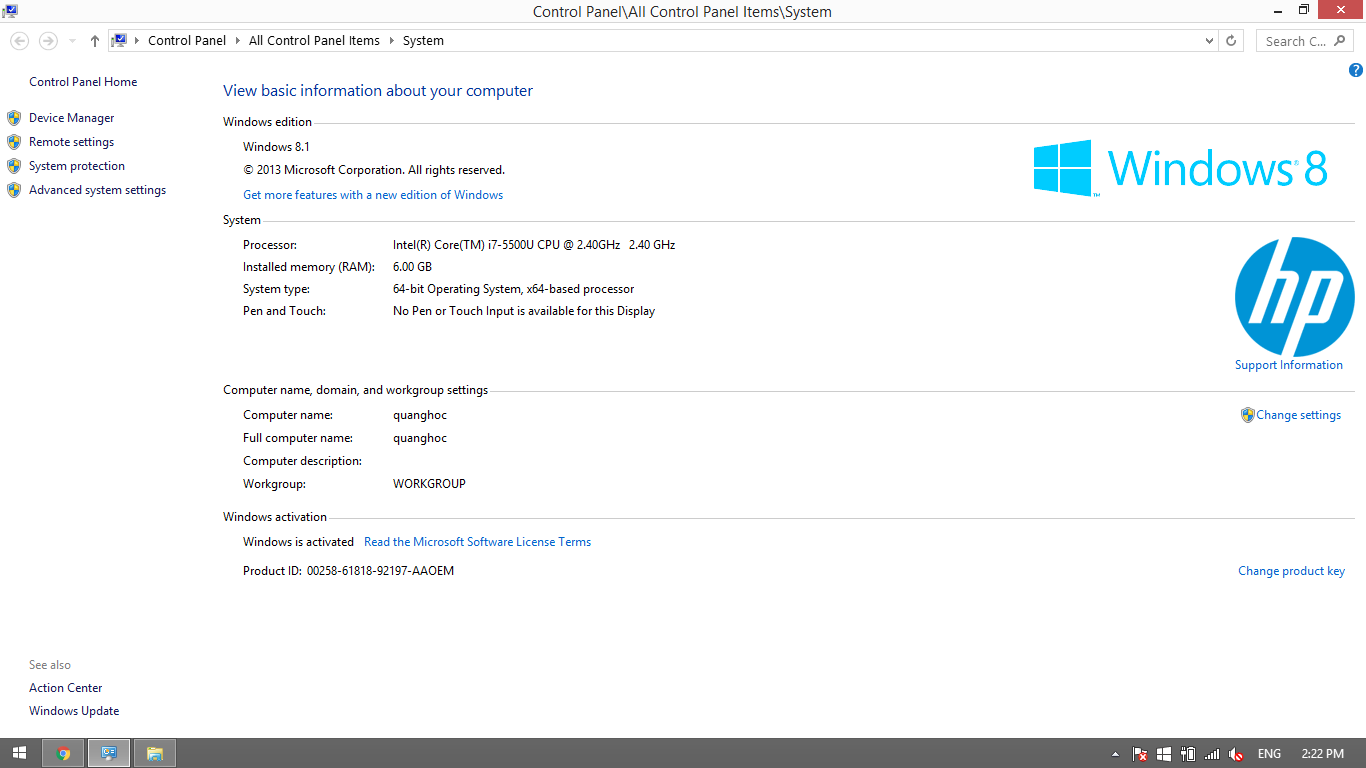Viewport: 1366px width, 768px height.
Task: Open Windows Update under See also
Action: tap(74, 711)
